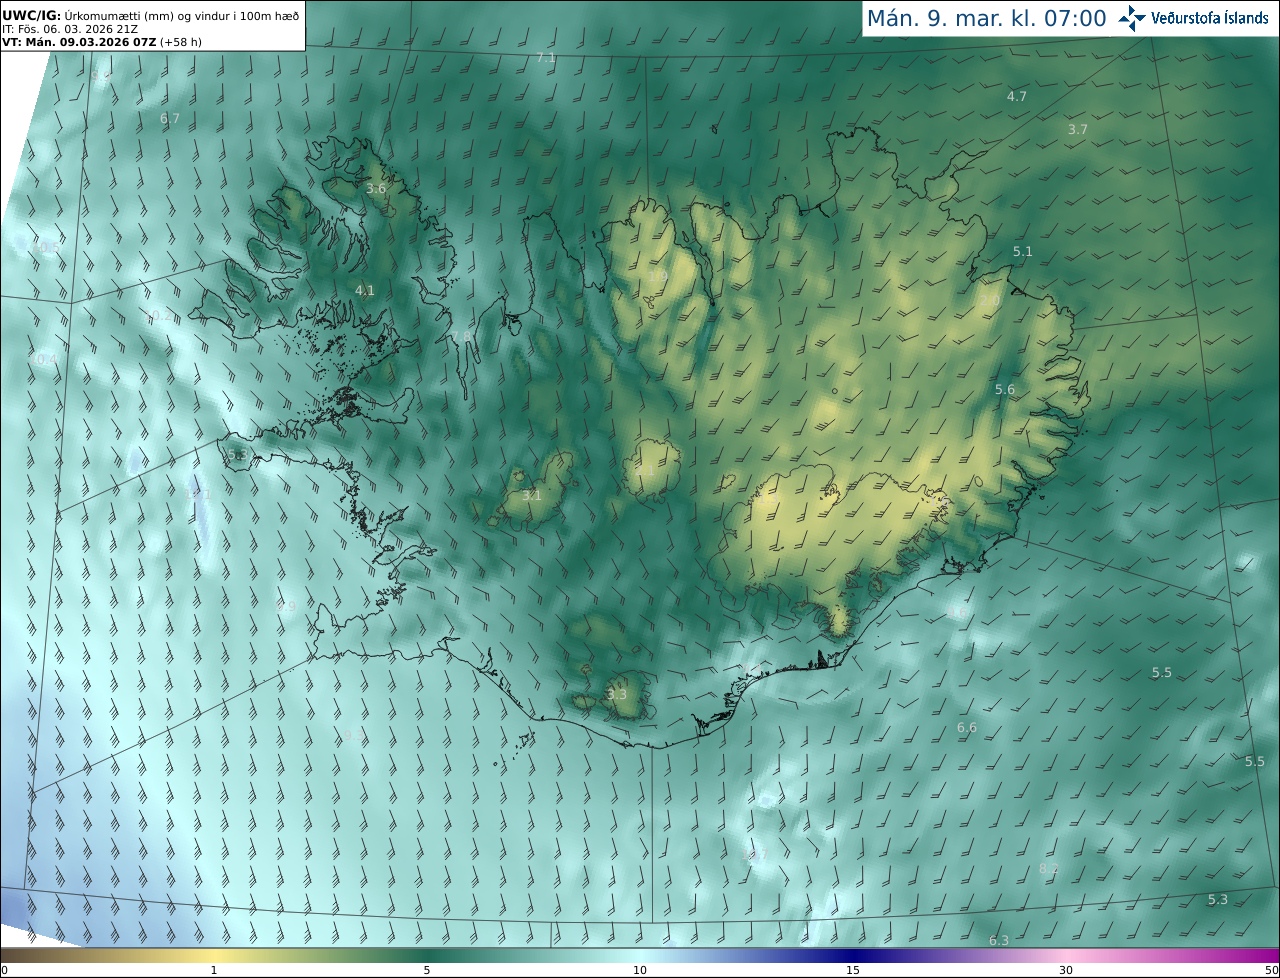Click the 4.1 value on the map
The height and width of the screenshot is (978, 1280).
coord(365,290)
